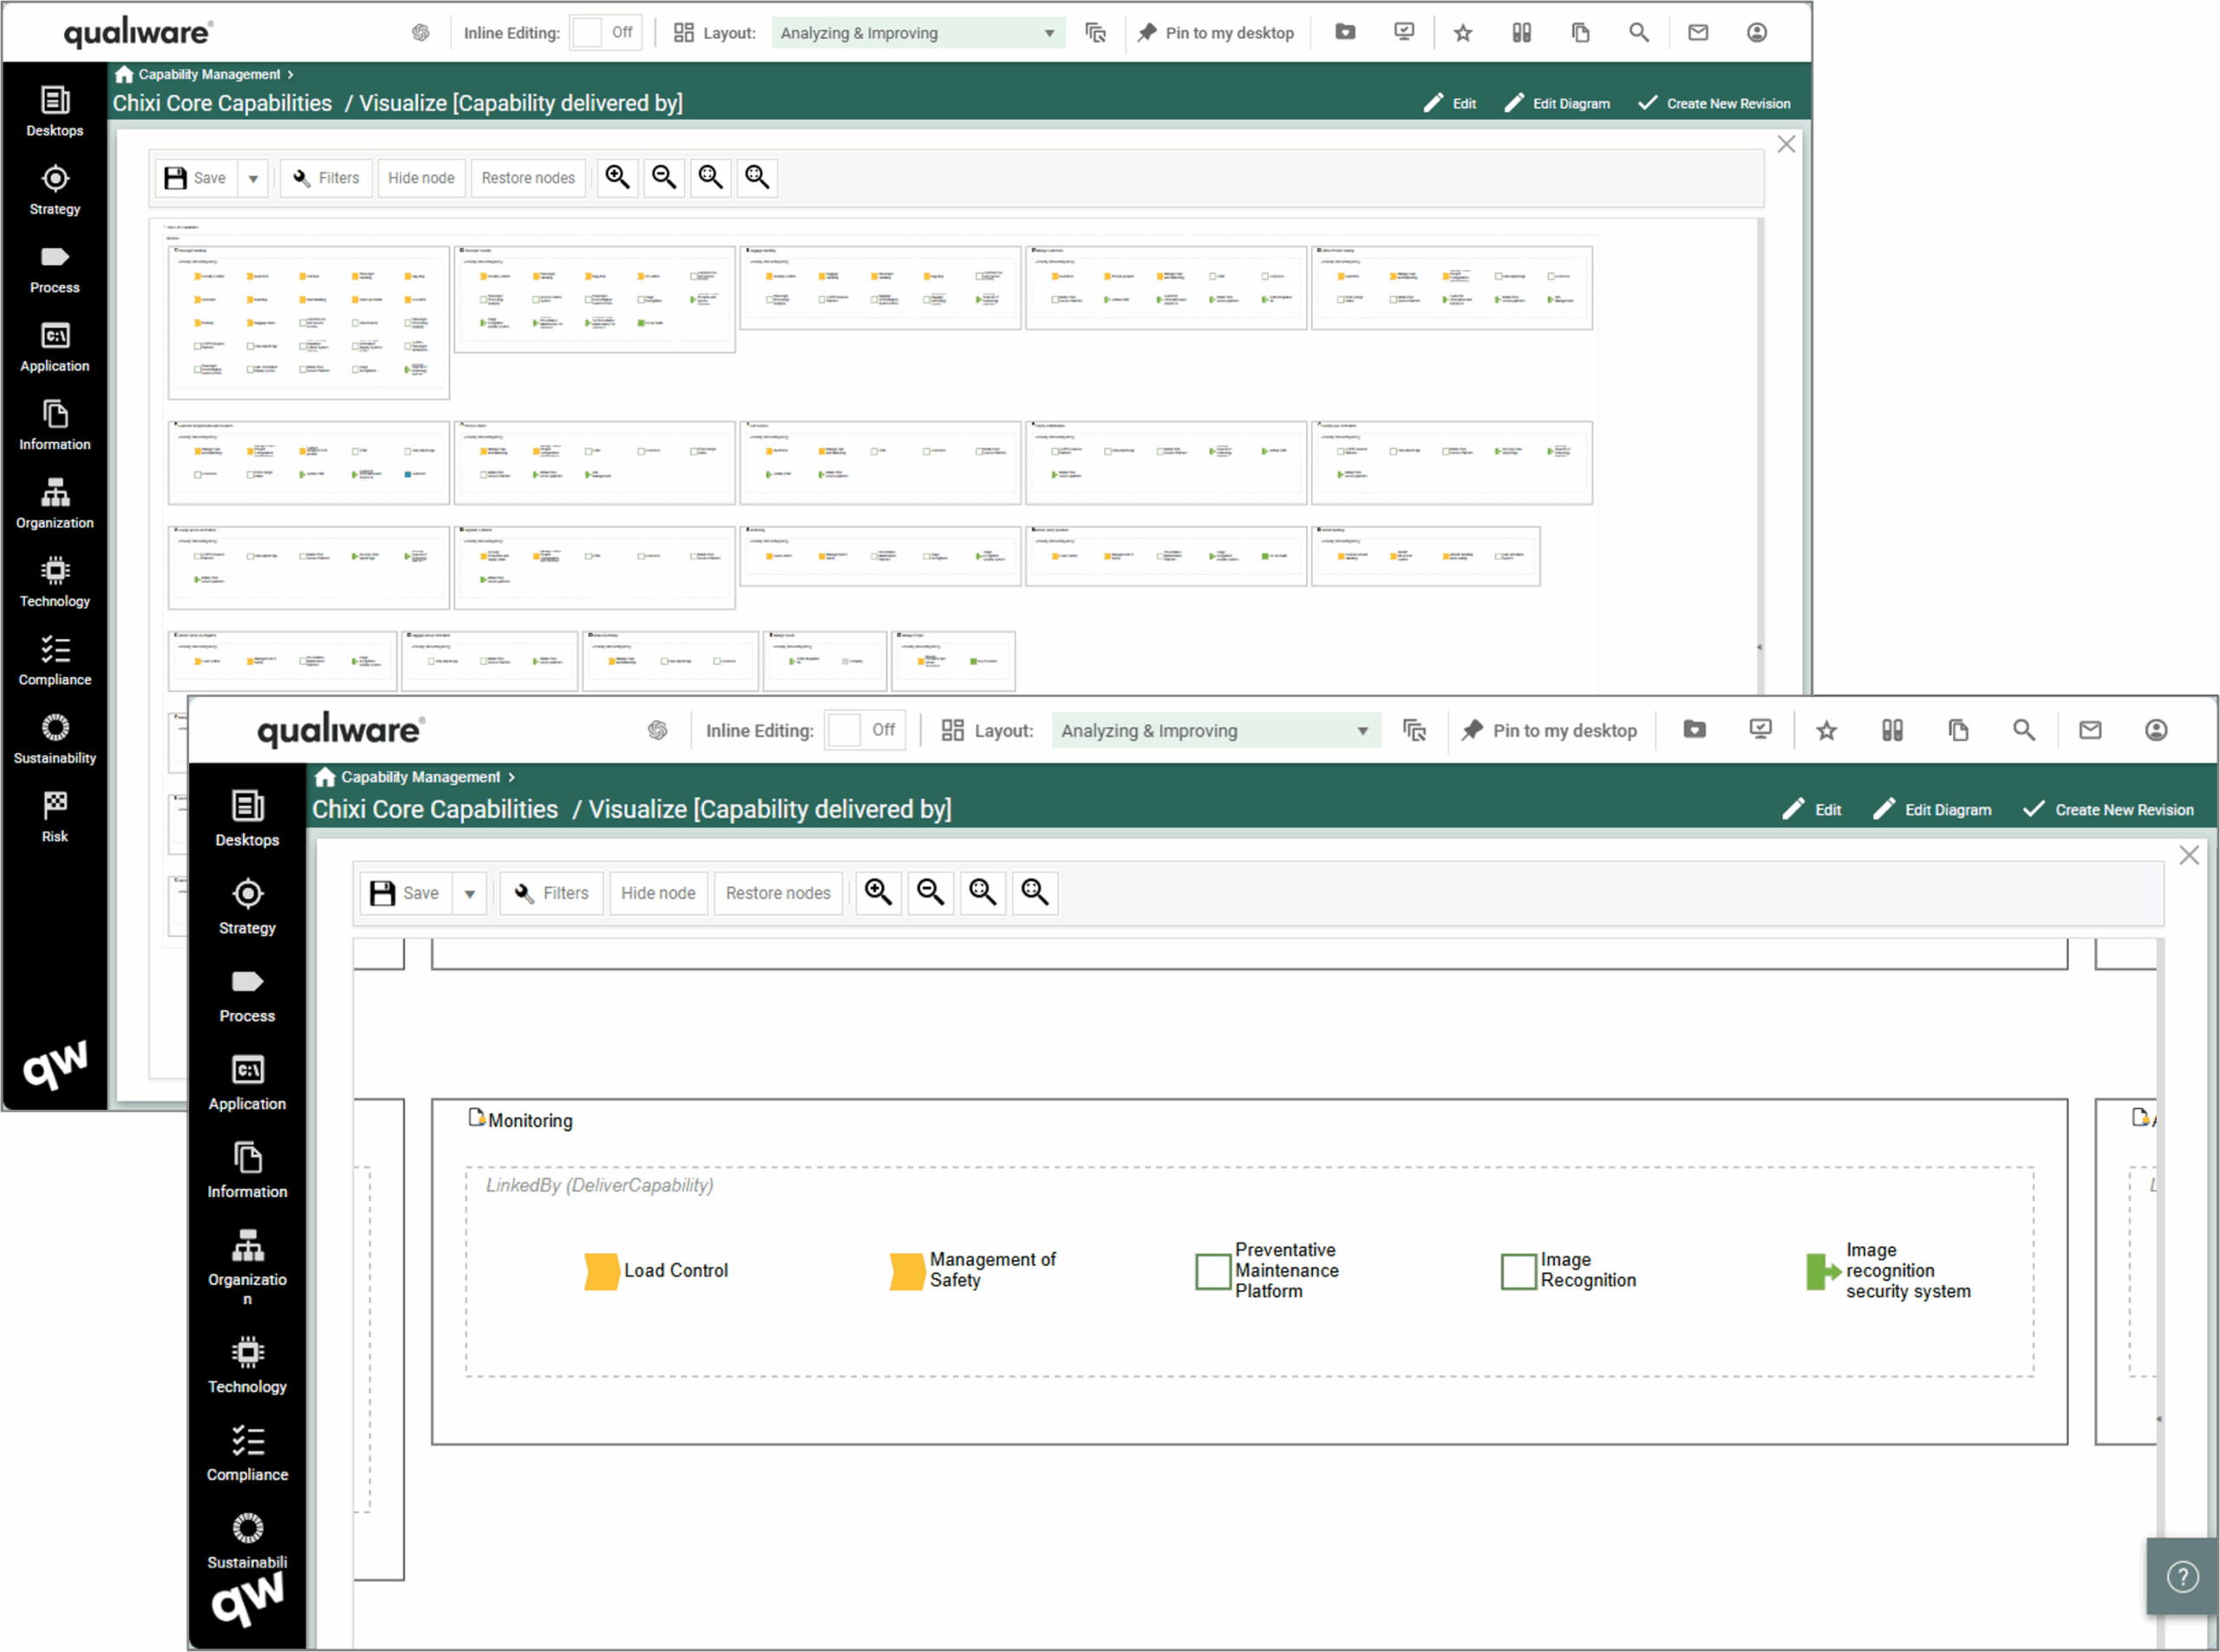2220x1652 pixels.
Task: Click Edit Diagram in front window
Action: point(1932,809)
